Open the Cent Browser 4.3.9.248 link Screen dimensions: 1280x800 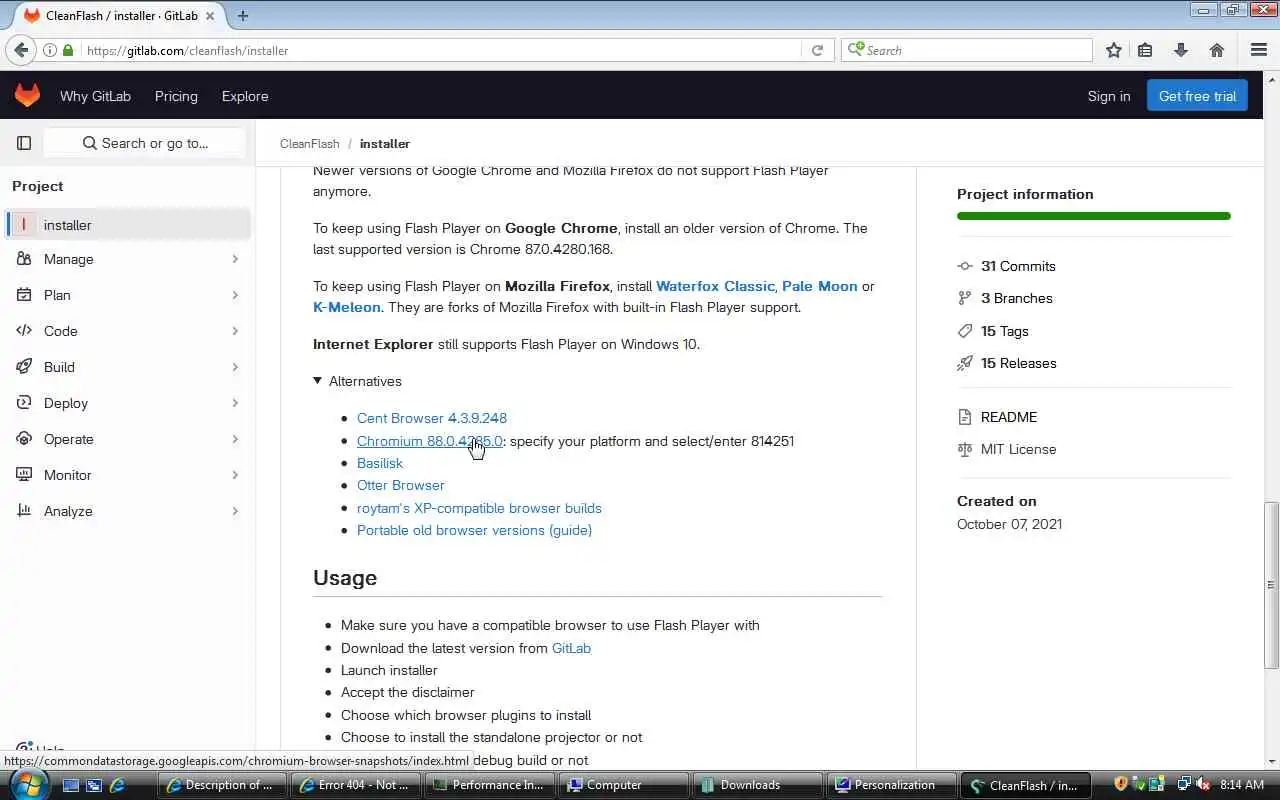click(432, 418)
